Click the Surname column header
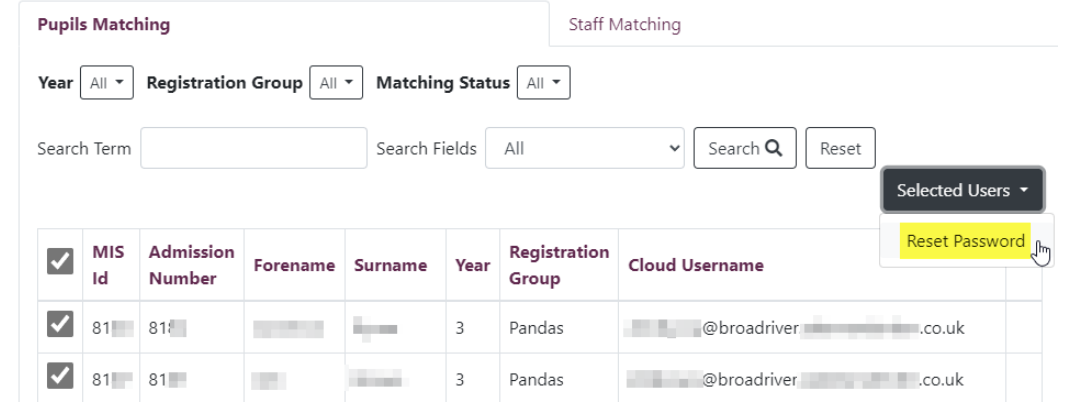The width and height of the screenshot is (1086, 407). coord(390,266)
